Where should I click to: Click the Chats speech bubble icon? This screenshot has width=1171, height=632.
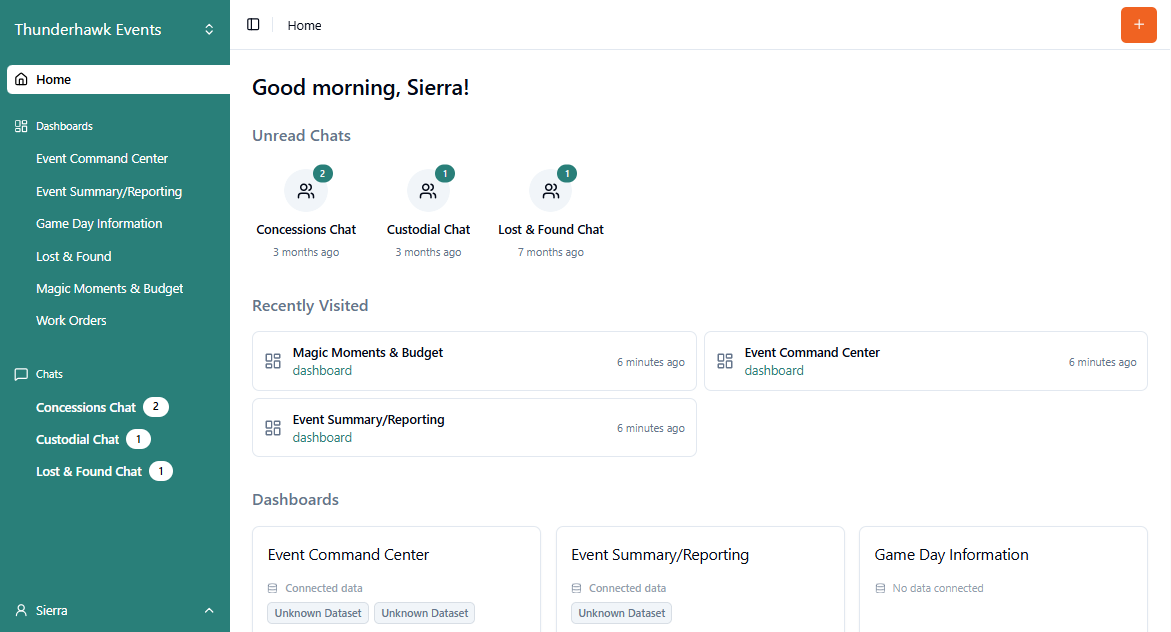pos(21,374)
